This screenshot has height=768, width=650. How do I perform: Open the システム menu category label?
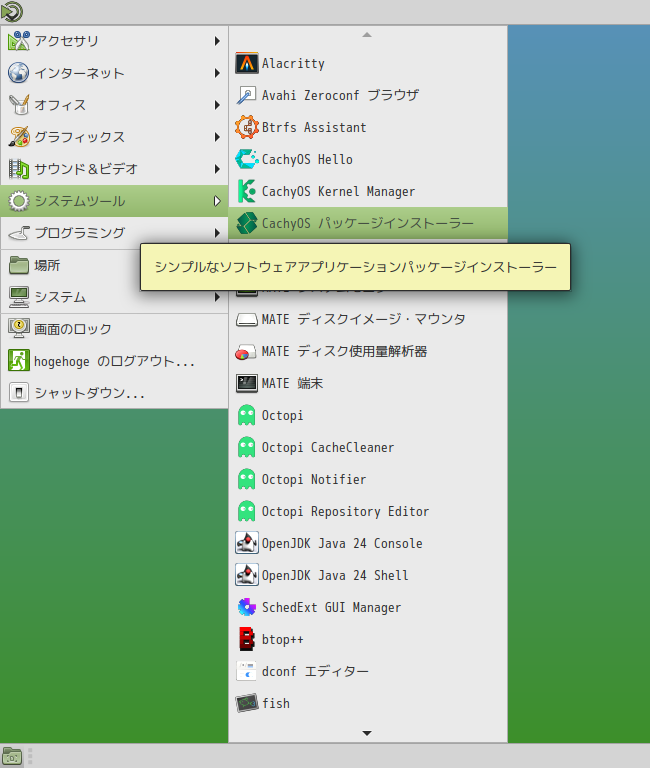(x=60, y=297)
